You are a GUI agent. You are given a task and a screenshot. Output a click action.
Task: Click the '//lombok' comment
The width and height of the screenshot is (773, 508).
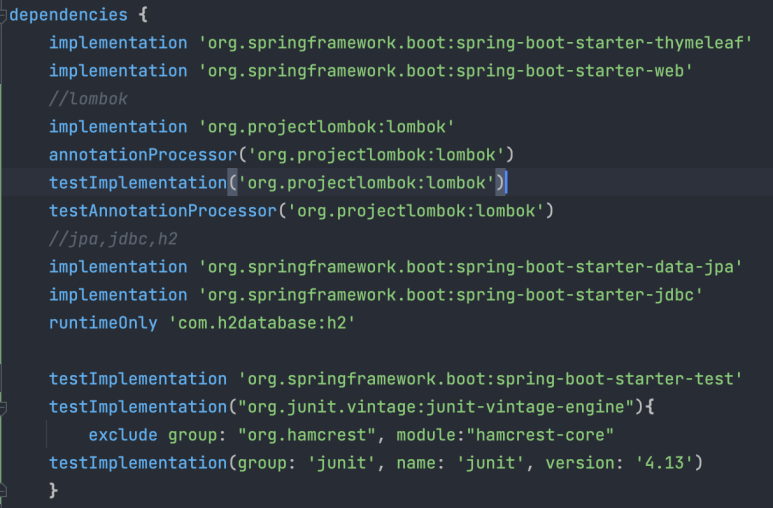point(88,99)
